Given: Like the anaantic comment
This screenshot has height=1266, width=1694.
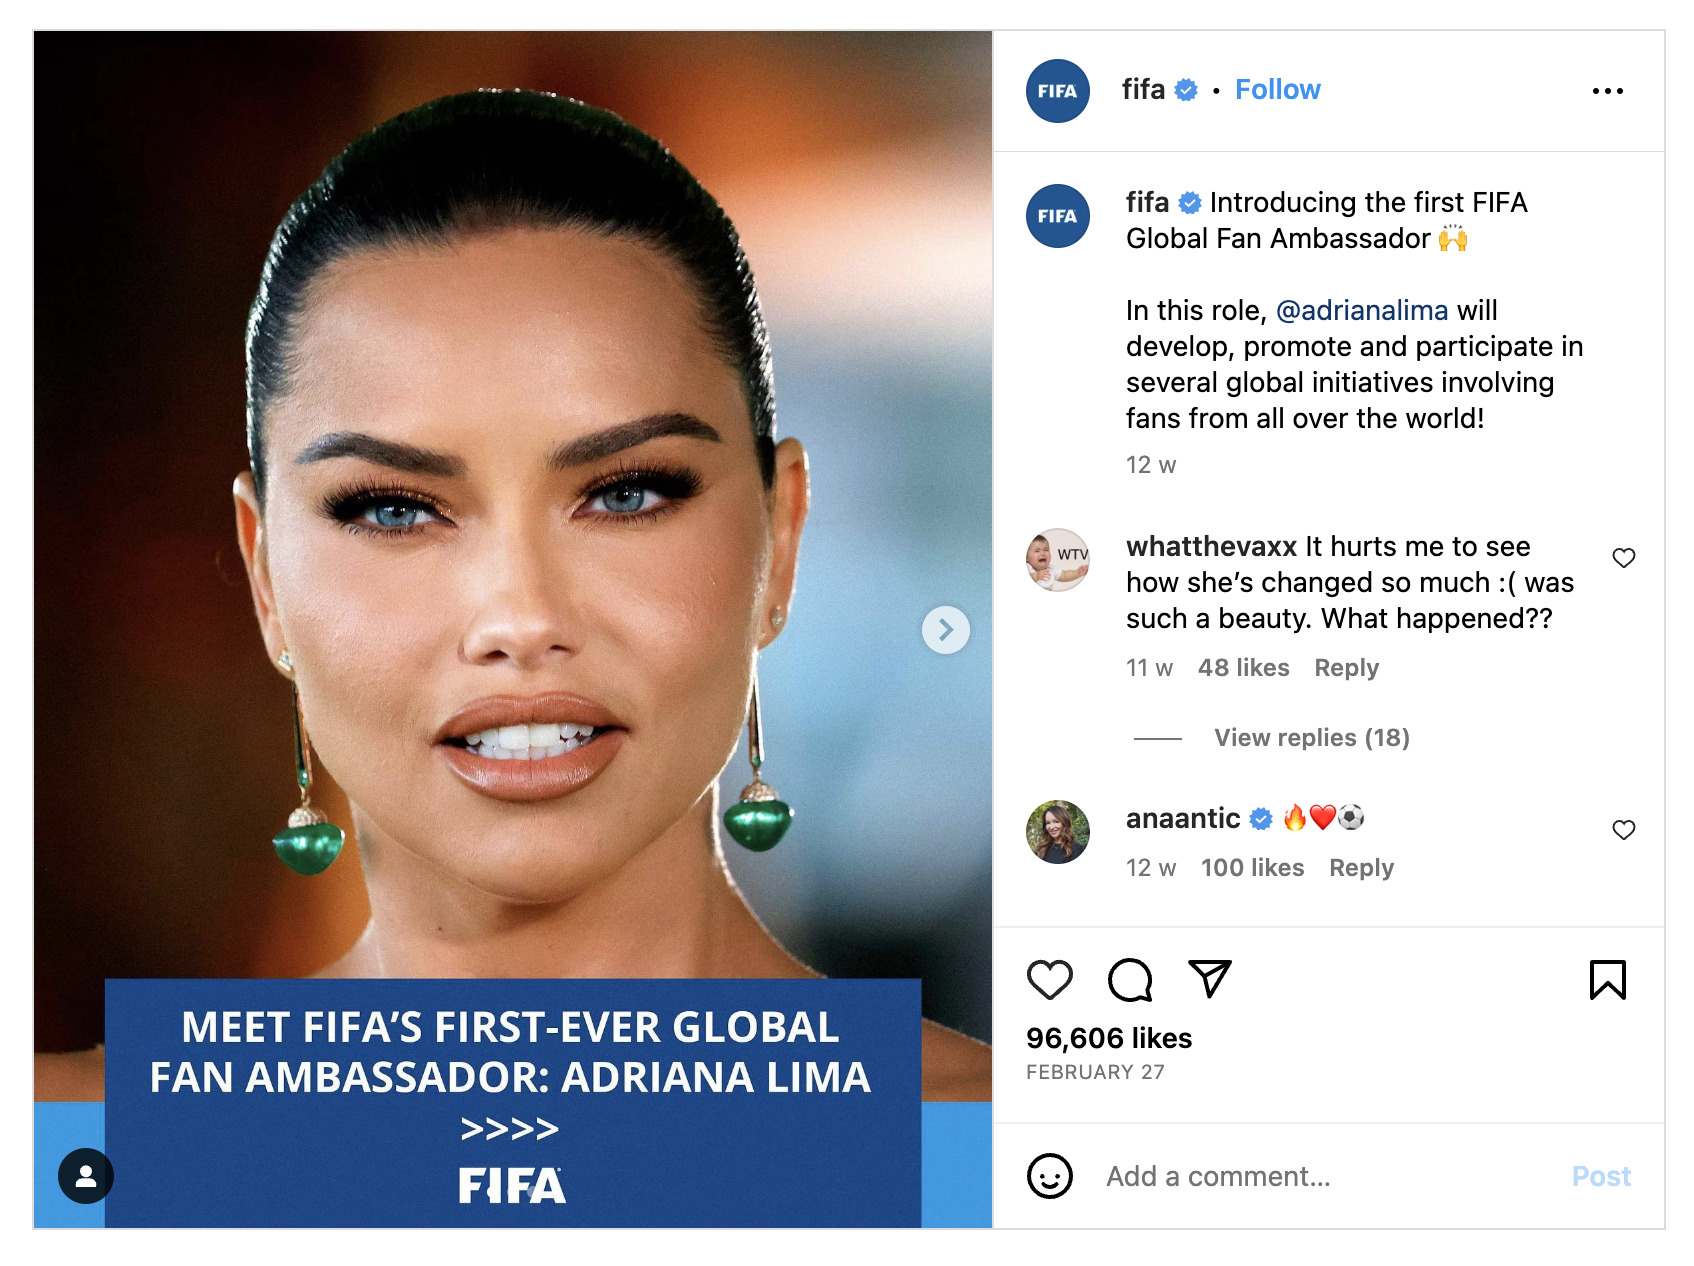Looking at the screenshot, I should [x=1623, y=830].
